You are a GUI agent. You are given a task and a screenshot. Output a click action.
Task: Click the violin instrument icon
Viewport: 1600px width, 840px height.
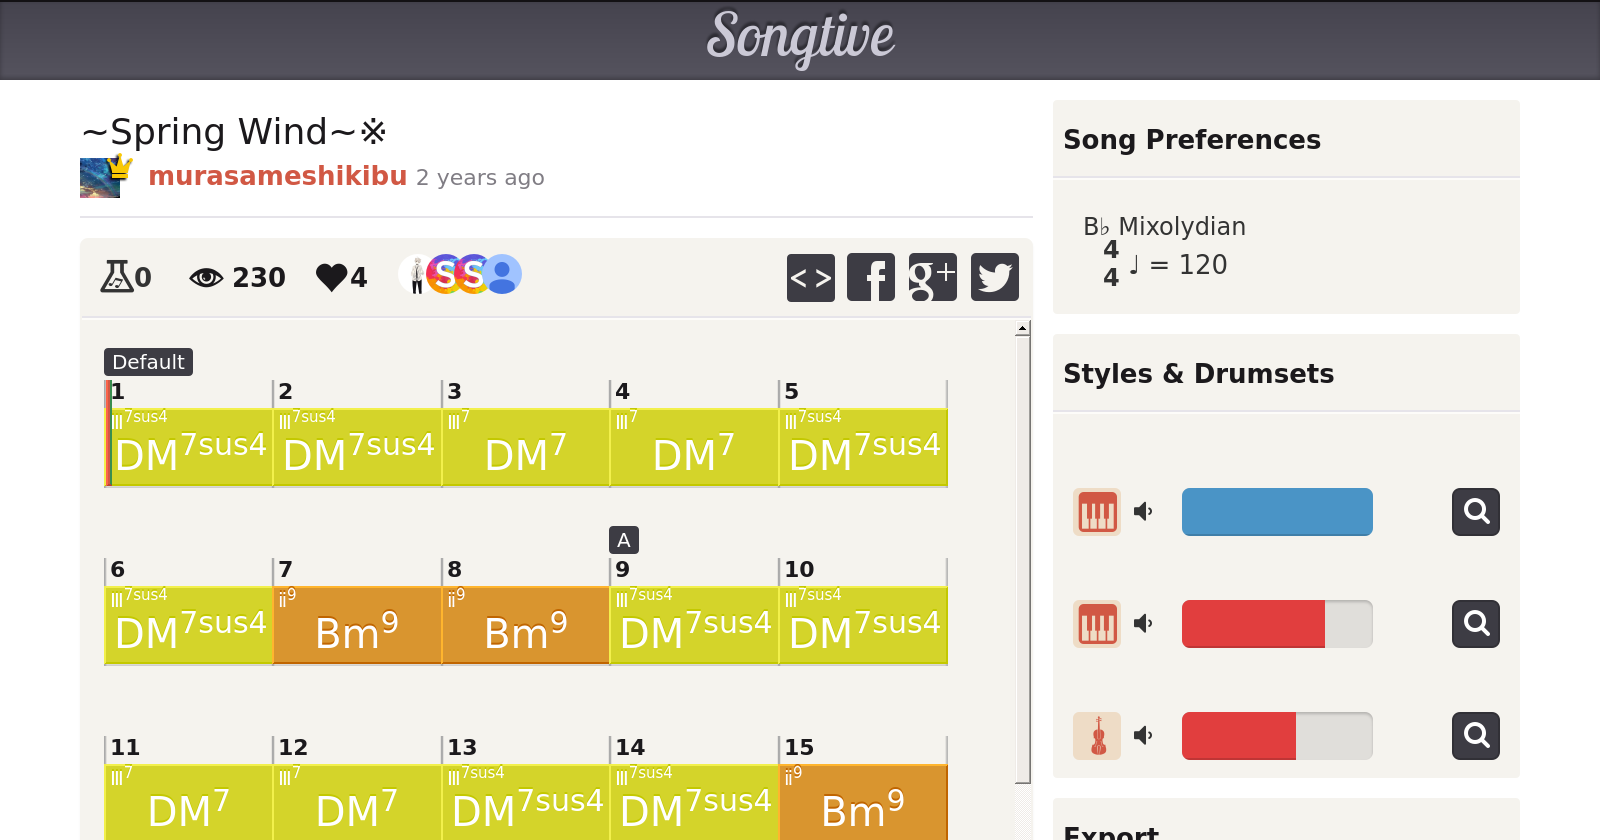(x=1097, y=736)
